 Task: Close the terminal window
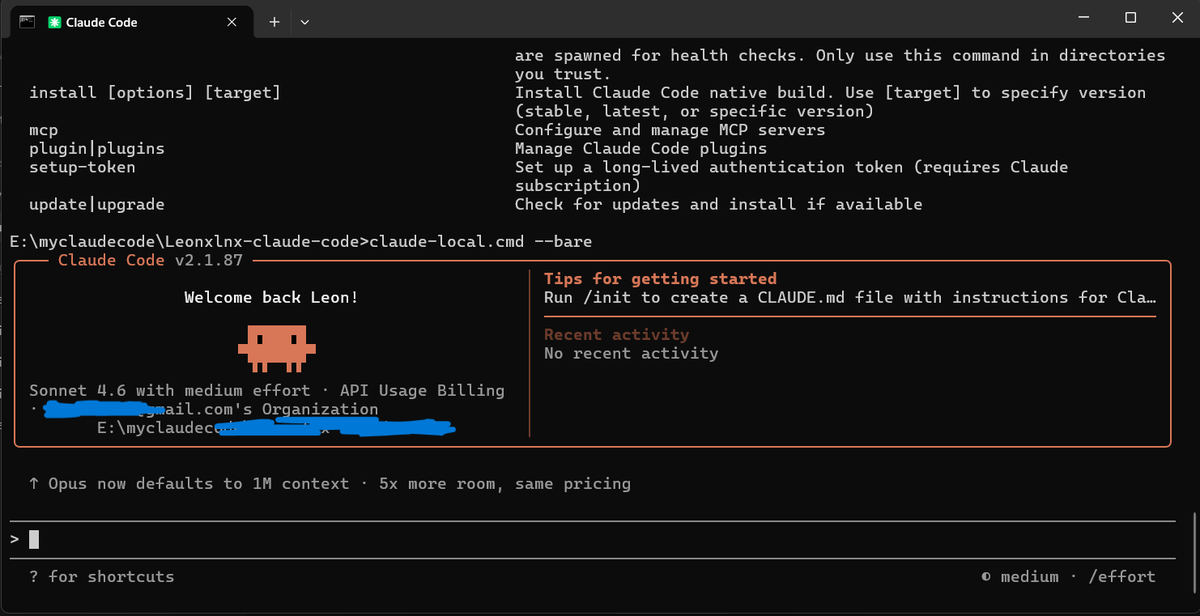point(1177,17)
